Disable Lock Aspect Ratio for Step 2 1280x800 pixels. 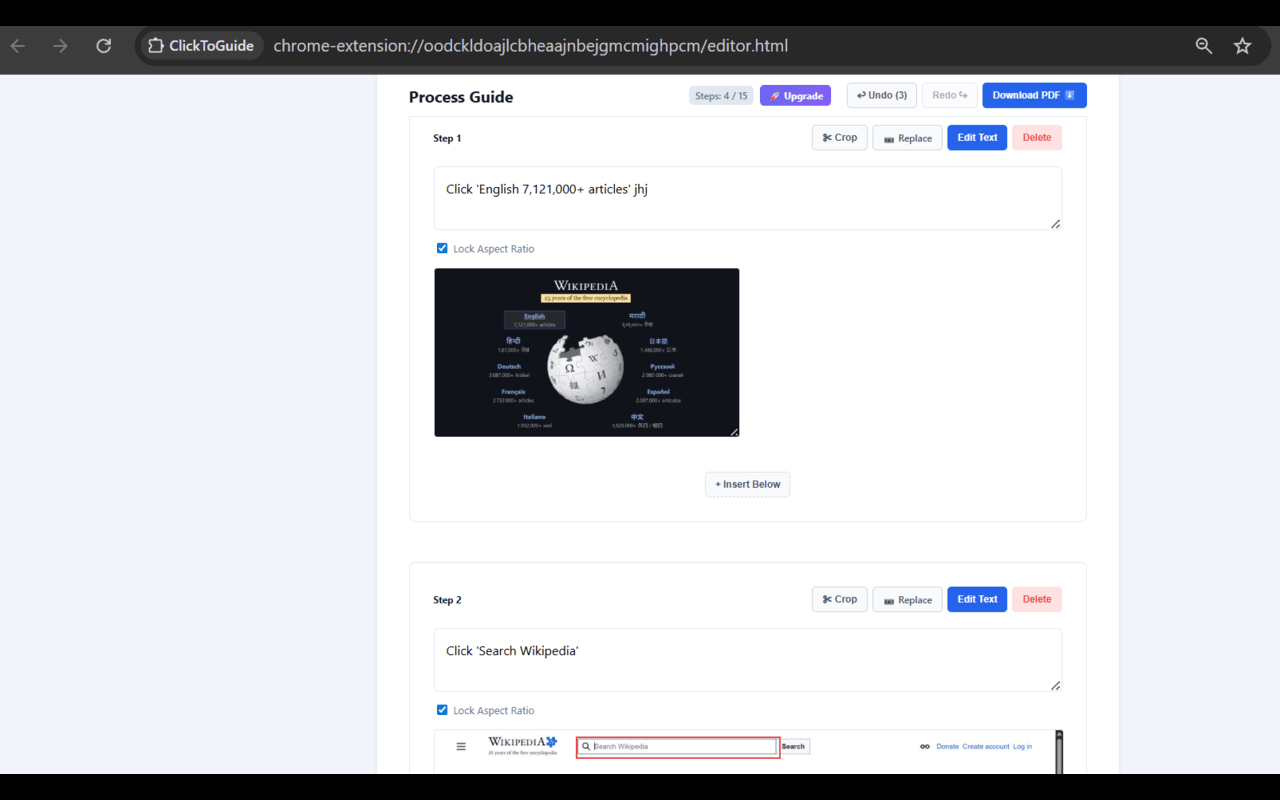point(441,710)
